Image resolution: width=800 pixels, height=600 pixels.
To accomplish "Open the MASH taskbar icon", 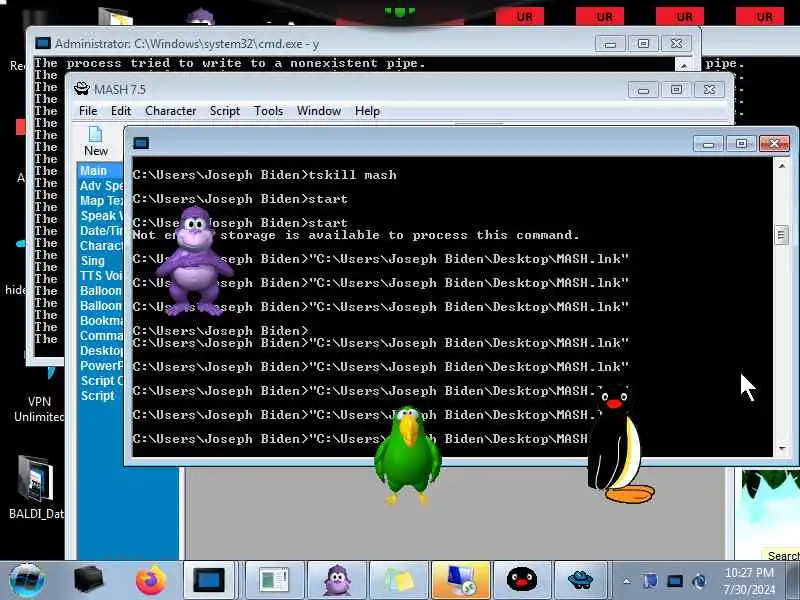I will [x=581, y=580].
